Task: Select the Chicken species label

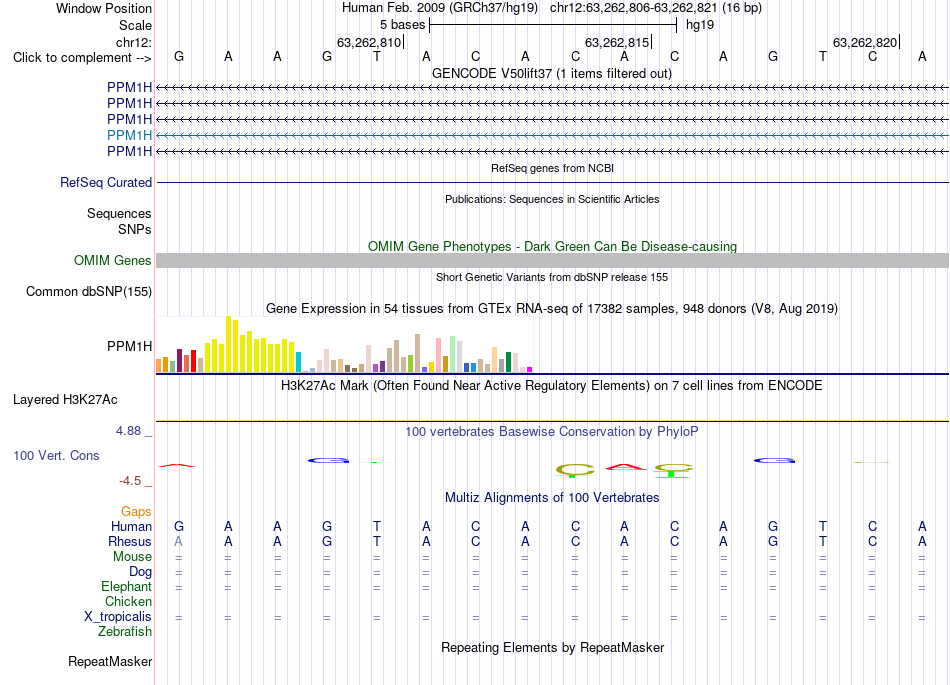Action: coord(128,601)
